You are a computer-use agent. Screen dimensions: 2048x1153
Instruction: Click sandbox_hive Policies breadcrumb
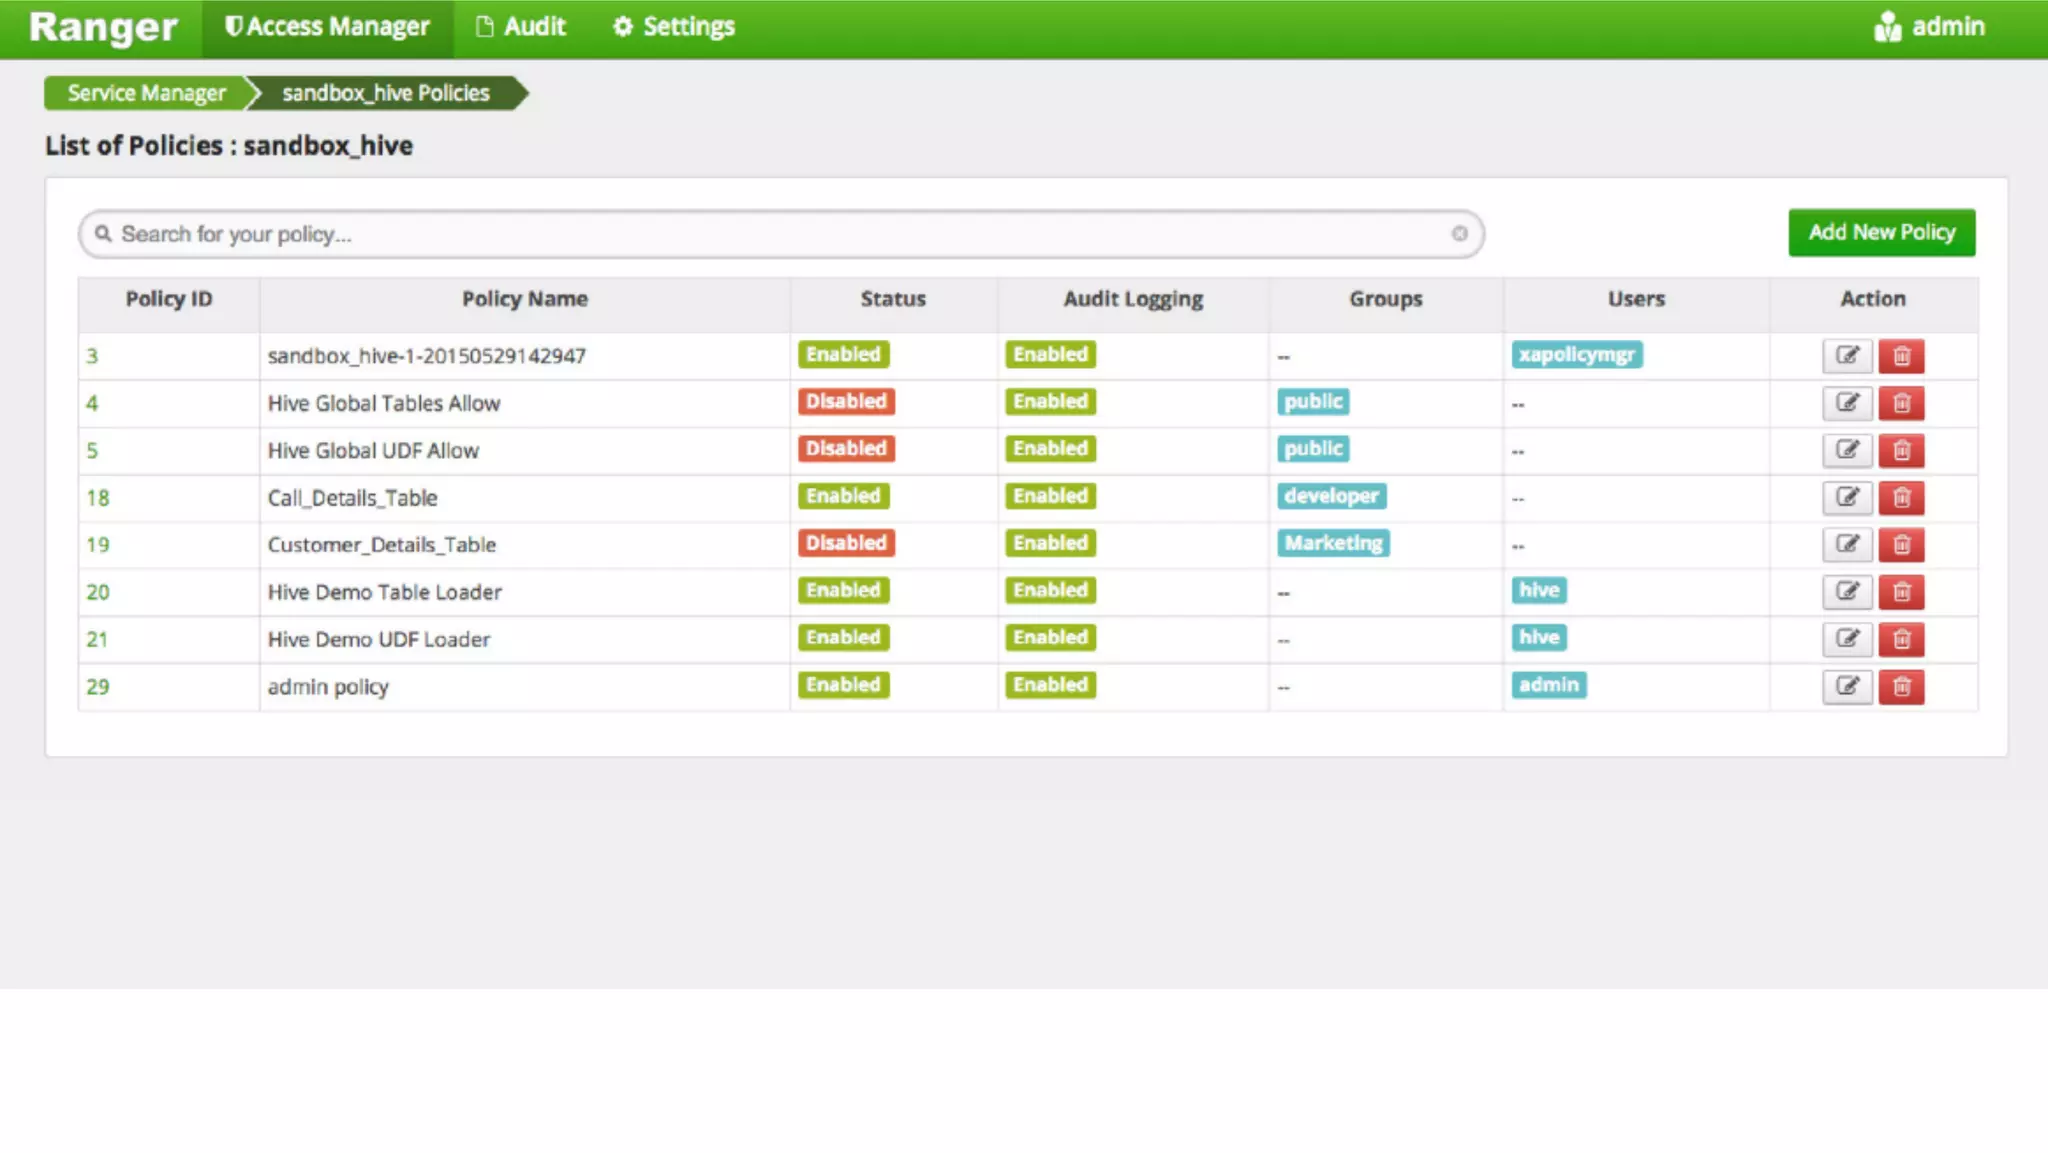(386, 93)
